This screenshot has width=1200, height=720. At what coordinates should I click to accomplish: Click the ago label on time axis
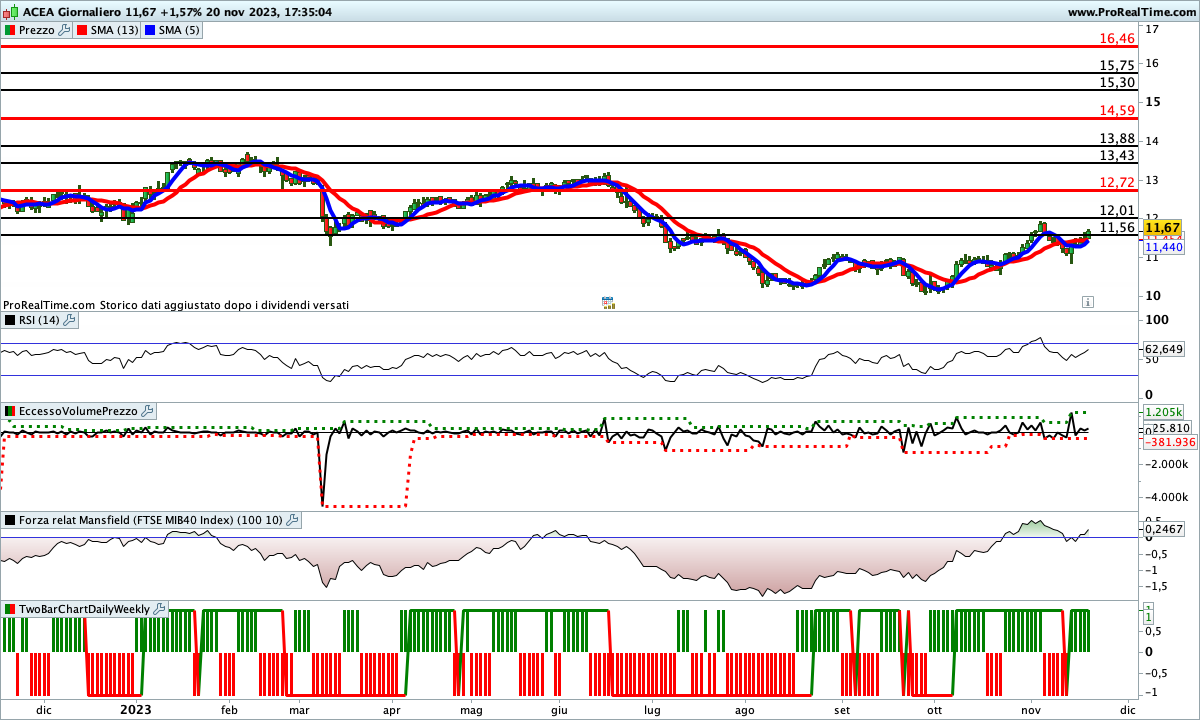click(744, 709)
